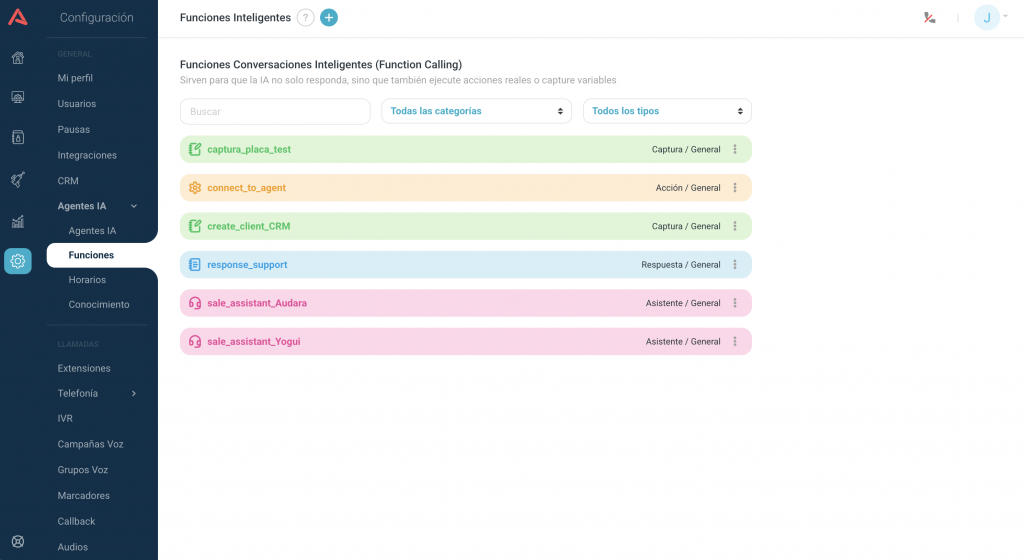The image size is (1024, 560).
Task: Select Integraciones in the sidebar
Action: pyautogui.click(x=87, y=155)
